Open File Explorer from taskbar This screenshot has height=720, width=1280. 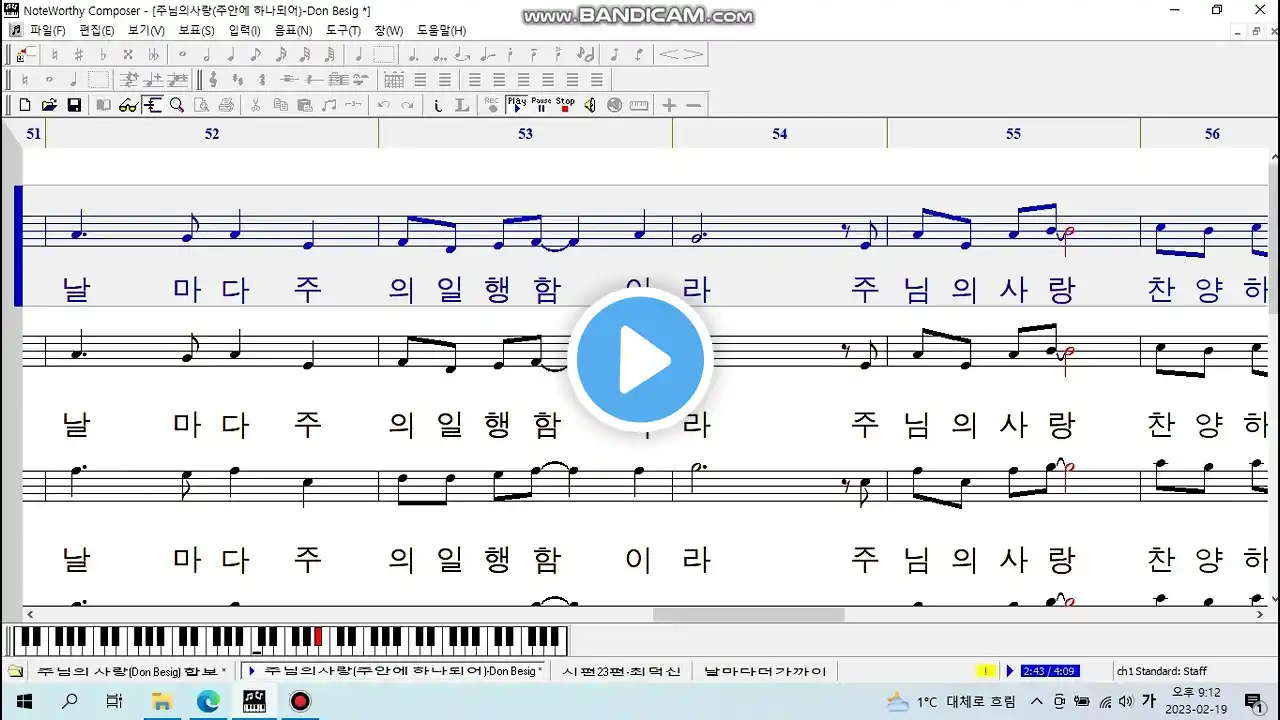pyautogui.click(x=162, y=701)
